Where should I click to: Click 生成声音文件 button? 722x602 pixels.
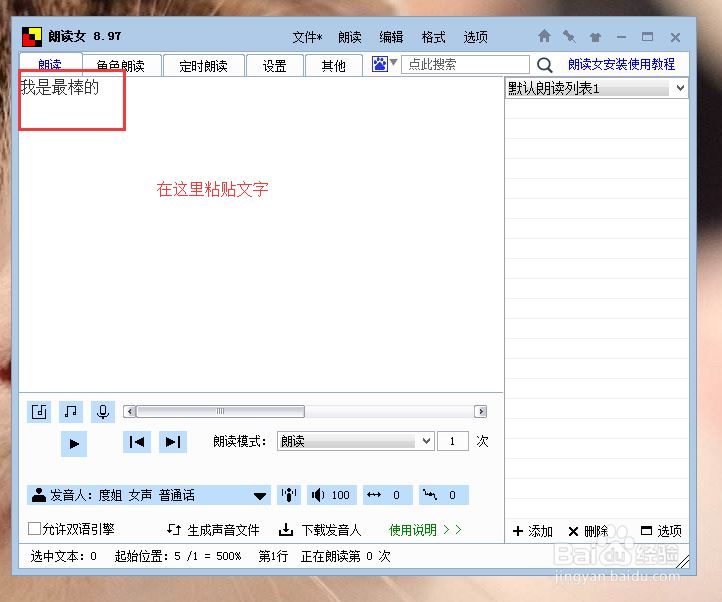[213, 530]
